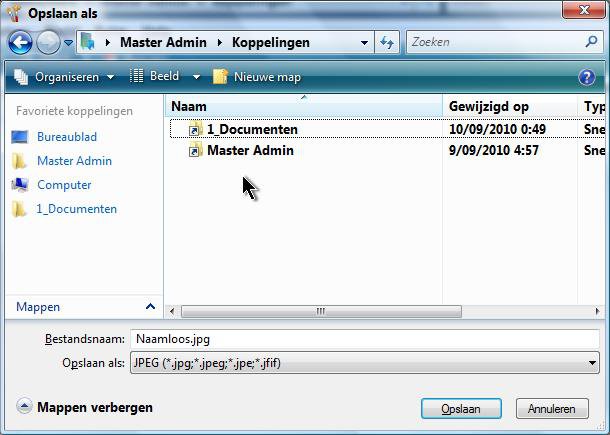The height and width of the screenshot is (435, 610).
Task: Go back with the blue arrow button
Action: point(20,42)
